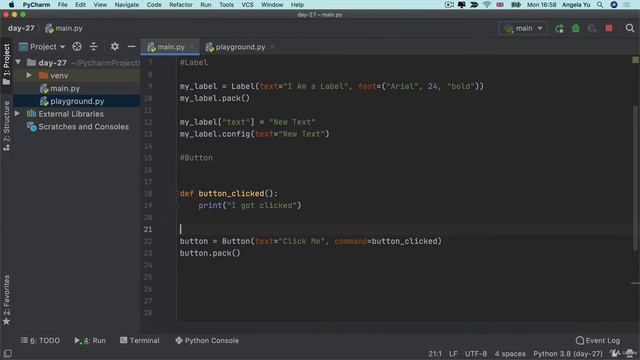Image resolution: width=640 pixels, height=360 pixels.
Task: Collapse all in Project panel
Action: 94,47
